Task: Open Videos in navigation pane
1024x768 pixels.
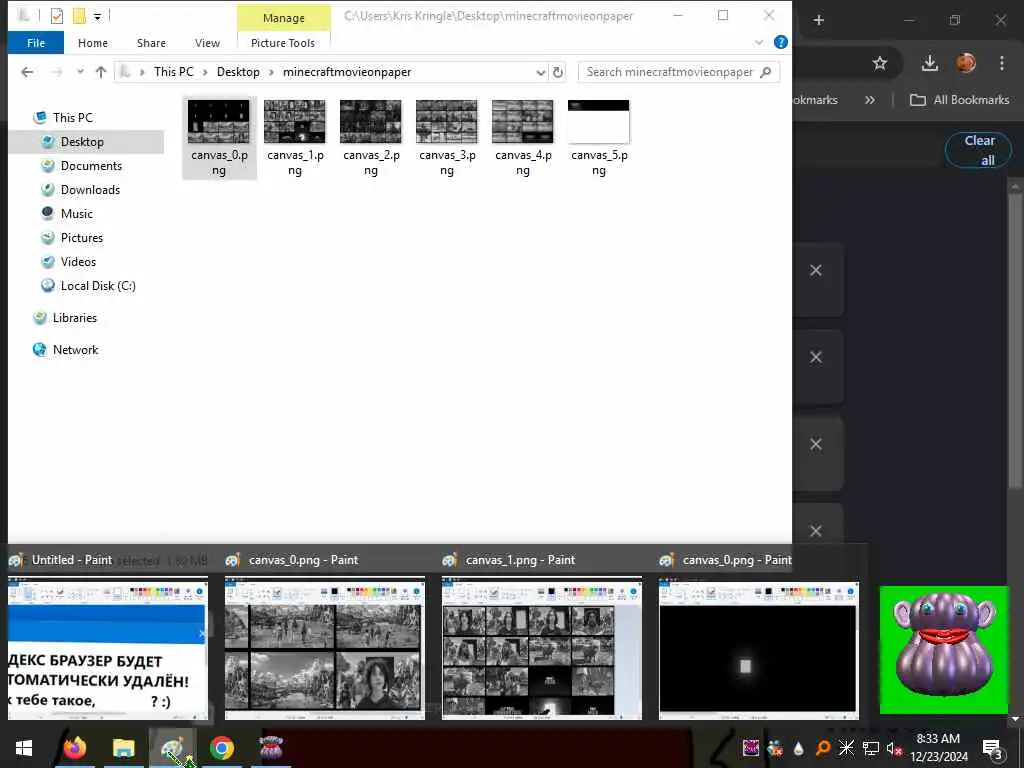Action: click(78, 262)
